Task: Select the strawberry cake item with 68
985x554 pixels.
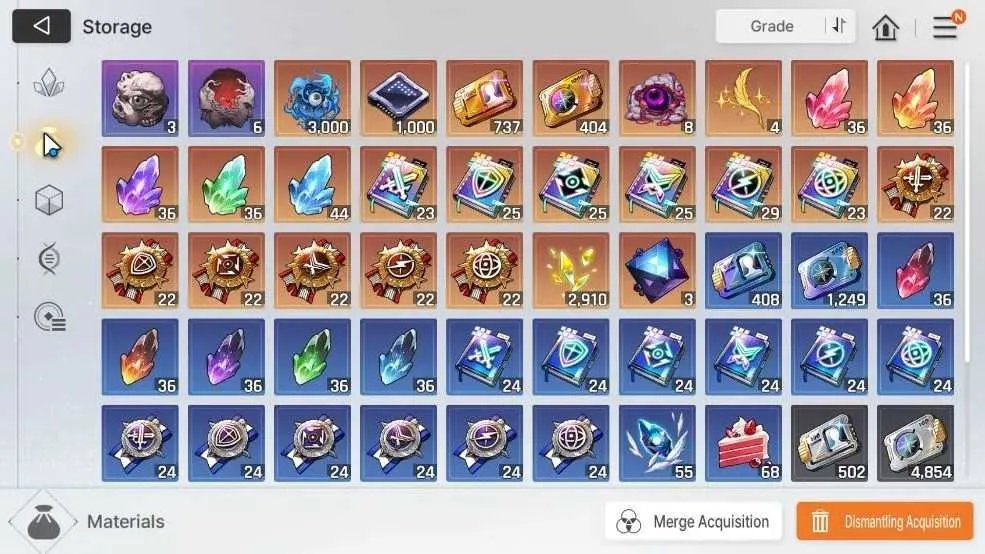Action: [744, 443]
